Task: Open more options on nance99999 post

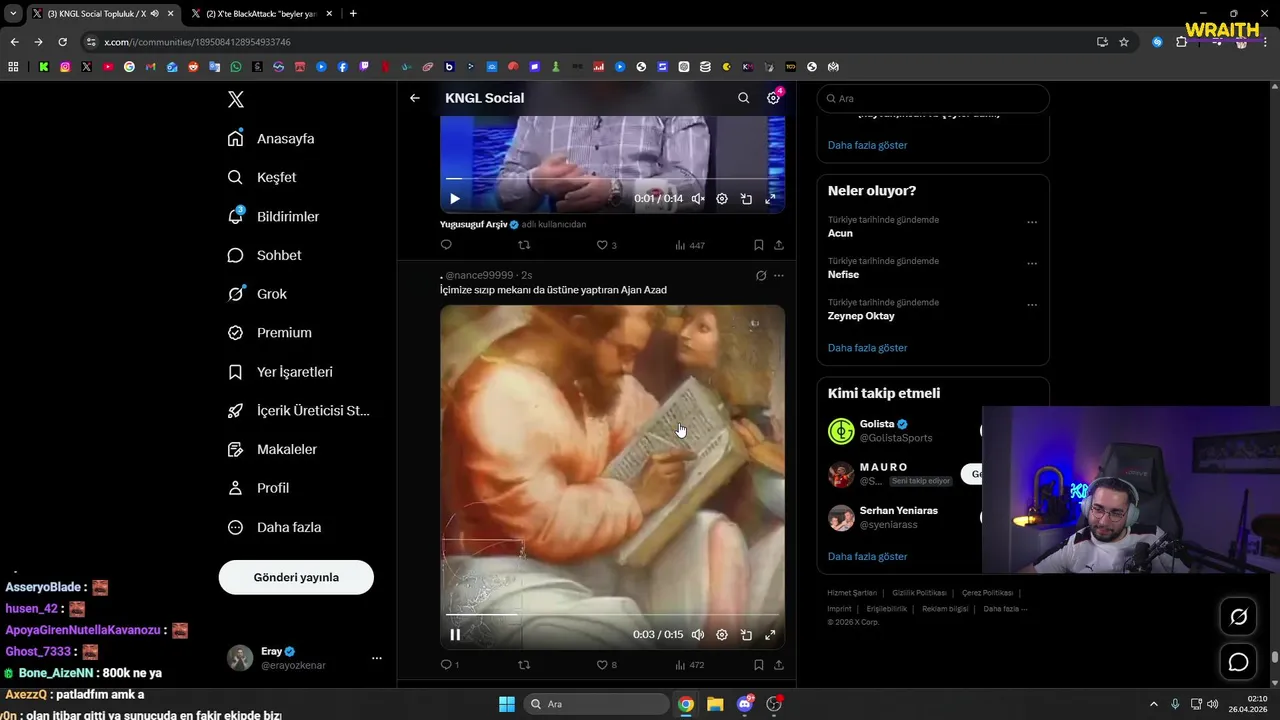Action: coord(779,275)
